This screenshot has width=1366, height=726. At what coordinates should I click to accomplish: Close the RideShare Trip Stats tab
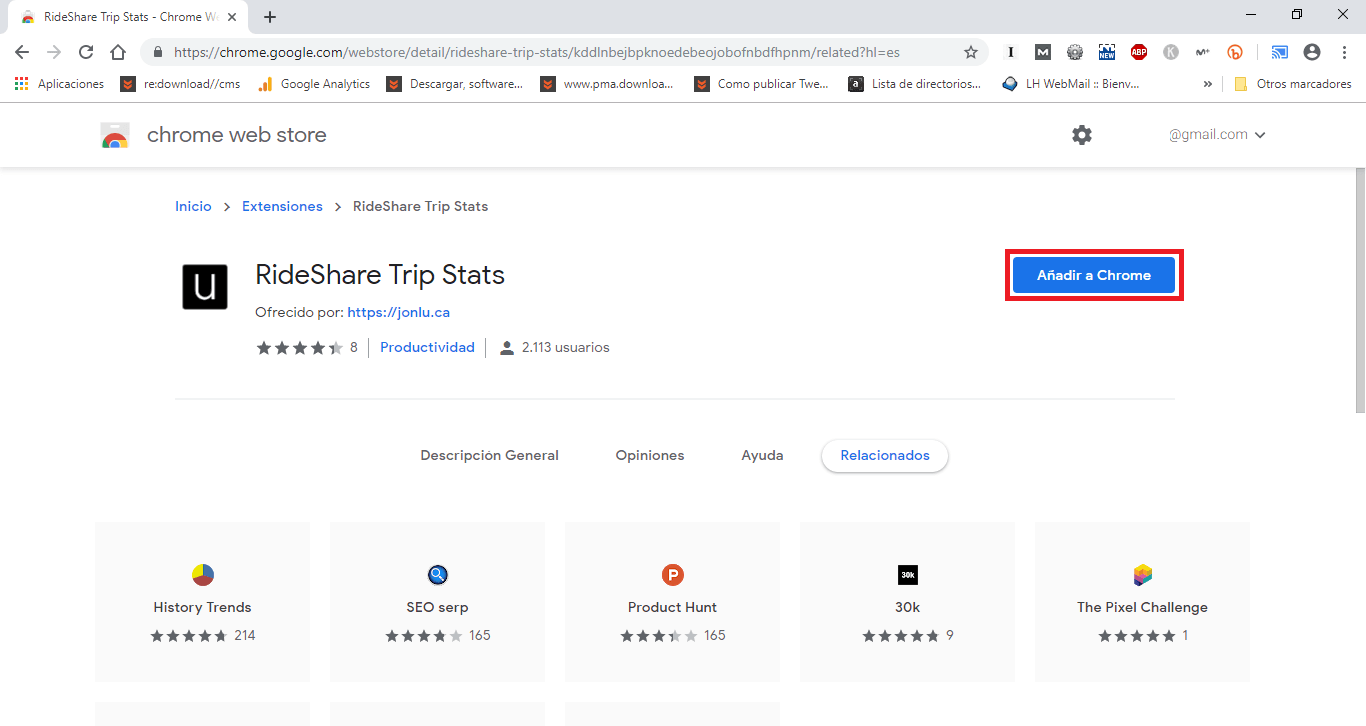point(232,17)
